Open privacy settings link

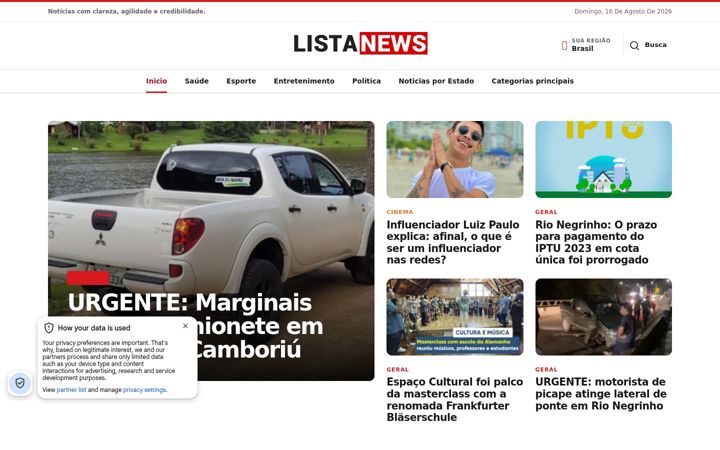coord(144,390)
